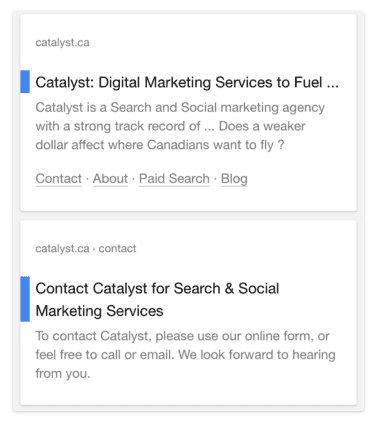Follow the Paid Search sitelink
Viewport: 376px width, 423px height.
tap(174, 178)
